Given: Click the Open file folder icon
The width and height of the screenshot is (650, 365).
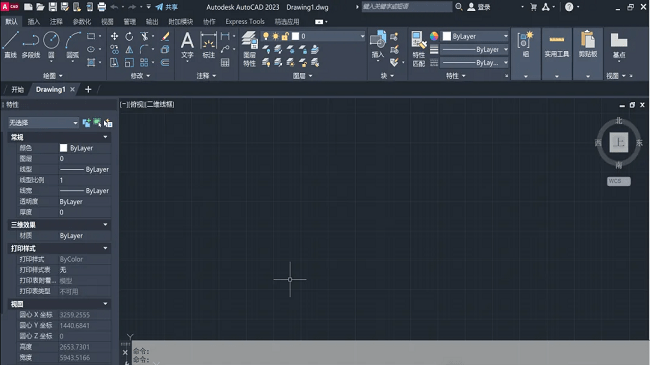Looking at the screenshot, I should 40,7.
